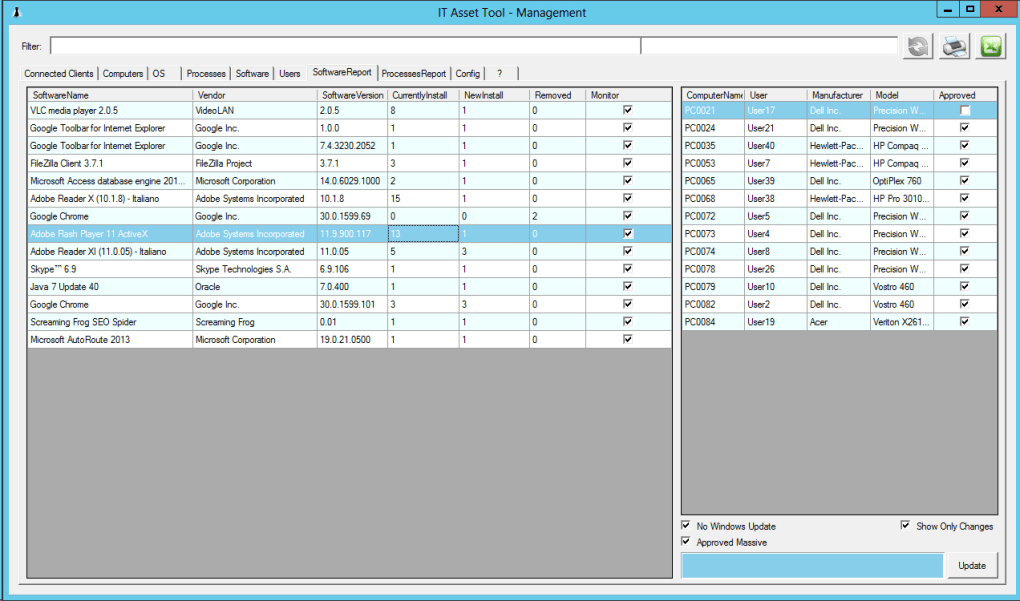The image size is (1020, 601).
Task: Uncheck the Approved Massive option
Action: point(686,542)
